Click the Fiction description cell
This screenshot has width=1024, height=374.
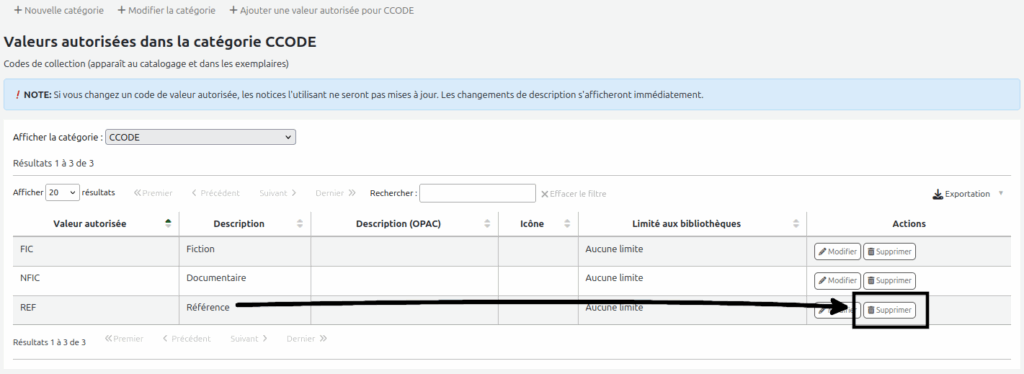click(245, 251)
